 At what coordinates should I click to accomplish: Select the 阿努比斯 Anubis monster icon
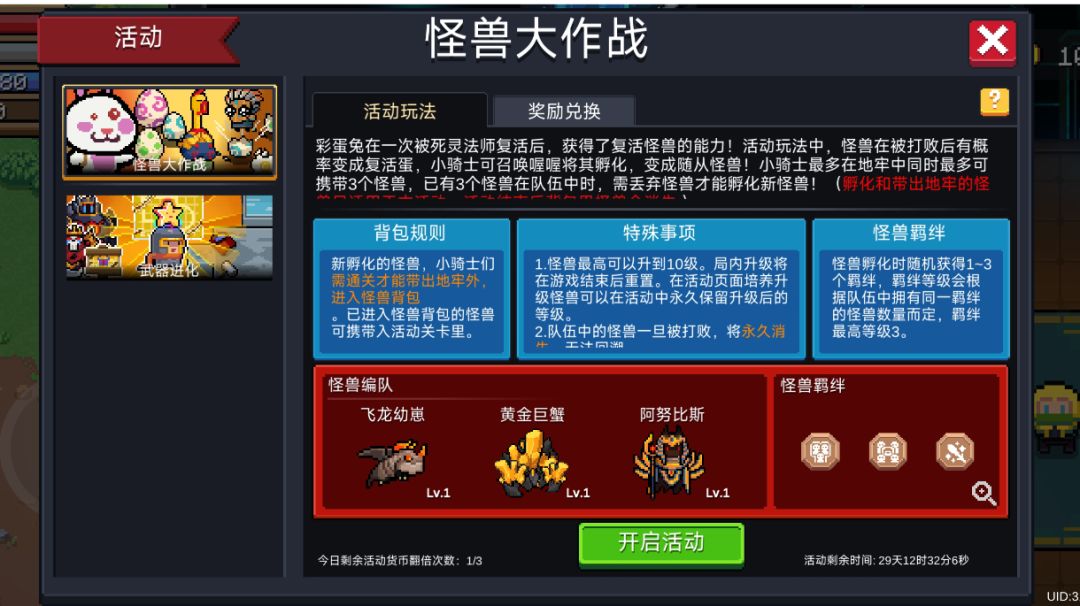[x=669, y=462]
